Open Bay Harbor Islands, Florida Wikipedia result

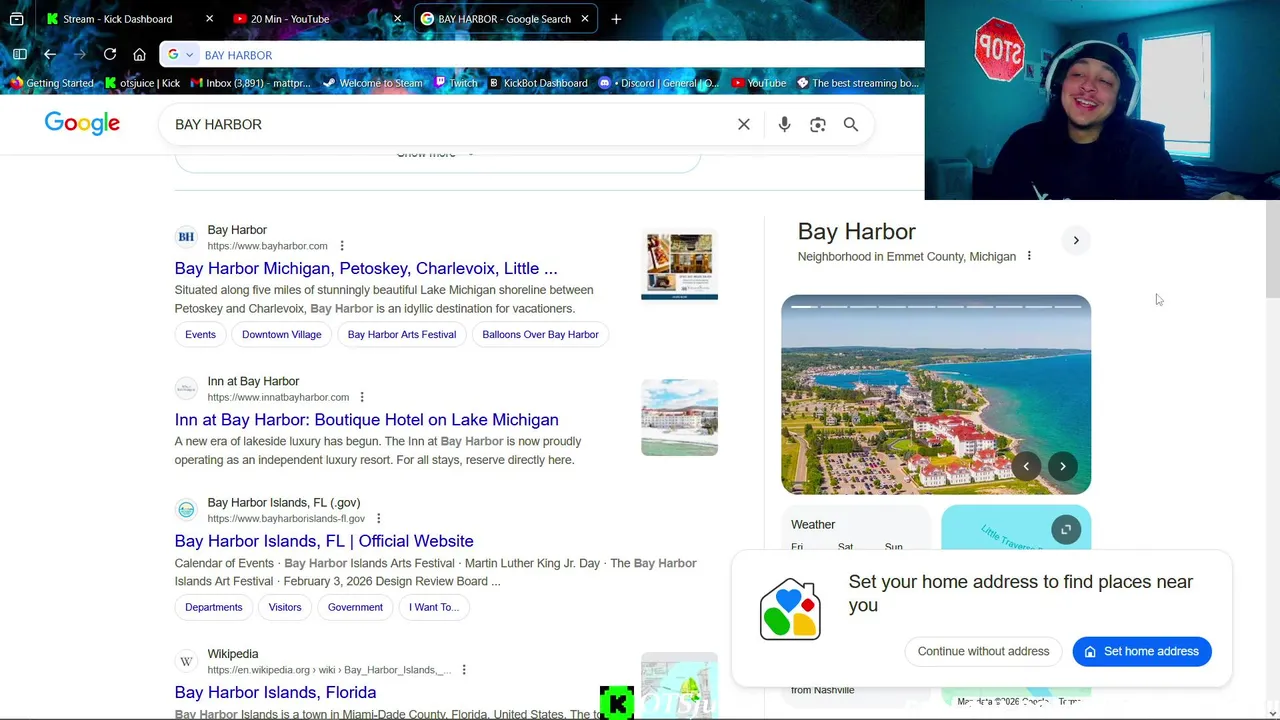275,692
